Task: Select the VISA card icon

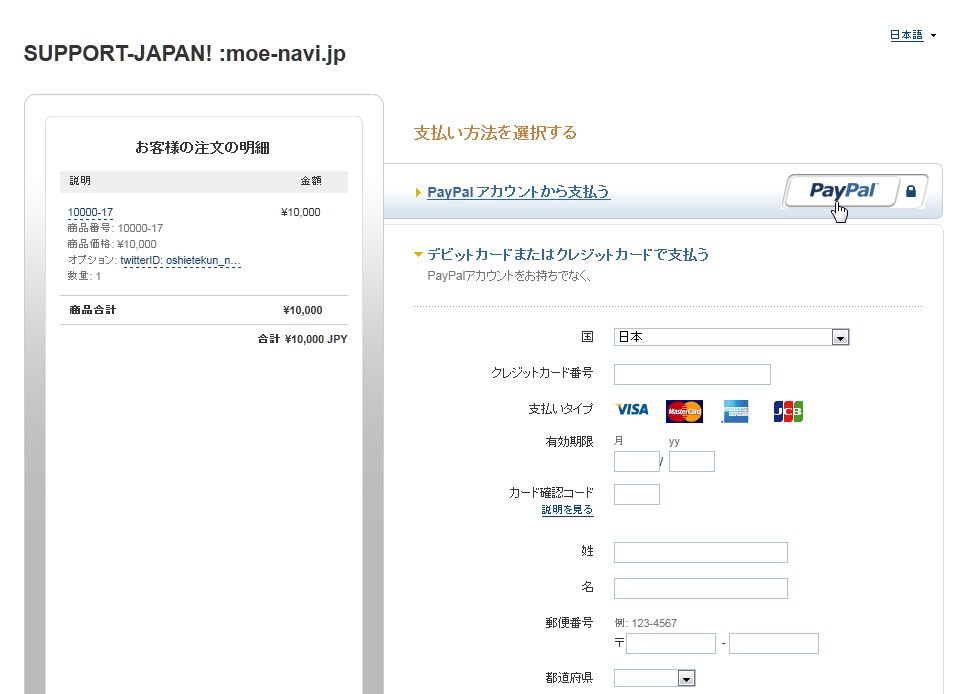Action: click(632, 410)
